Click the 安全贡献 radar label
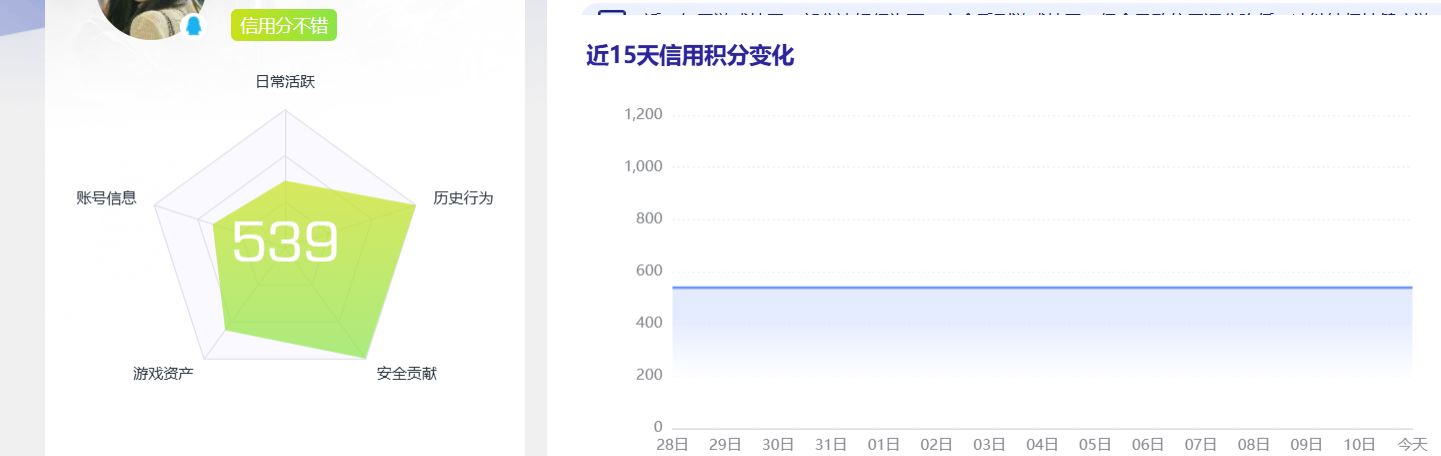The image size is (1441, 456). point(407,374)
